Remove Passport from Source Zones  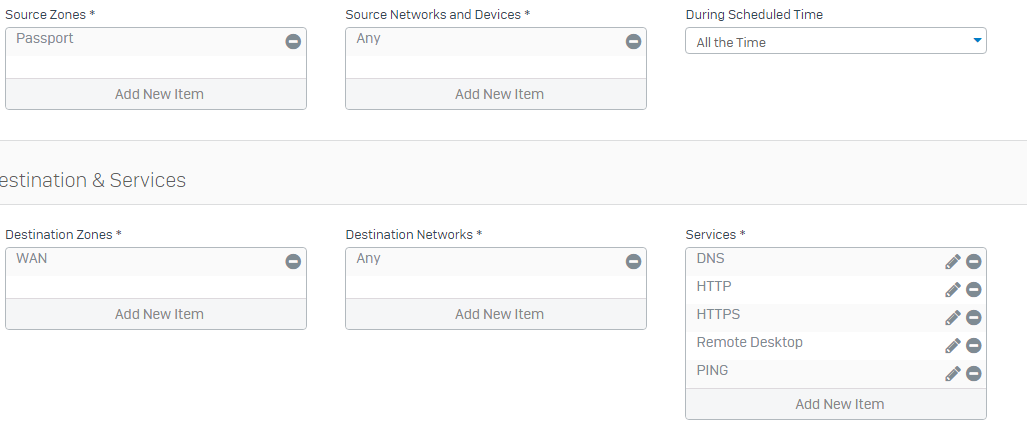(293, 41)
